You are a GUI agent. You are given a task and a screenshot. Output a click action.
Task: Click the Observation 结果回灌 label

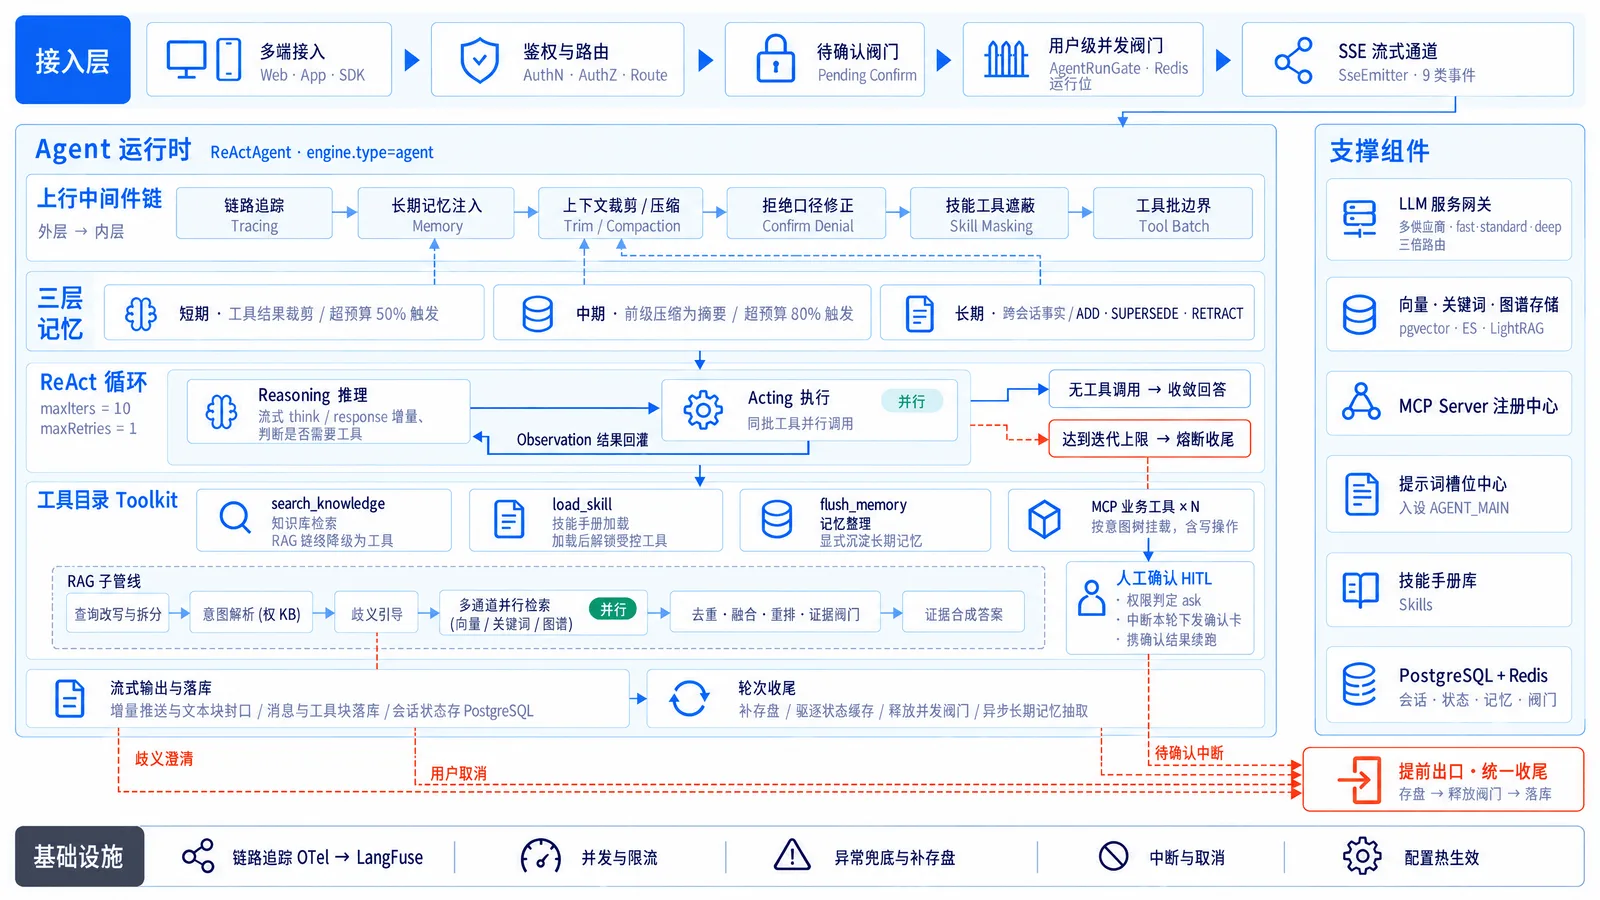tap(582, 439)
